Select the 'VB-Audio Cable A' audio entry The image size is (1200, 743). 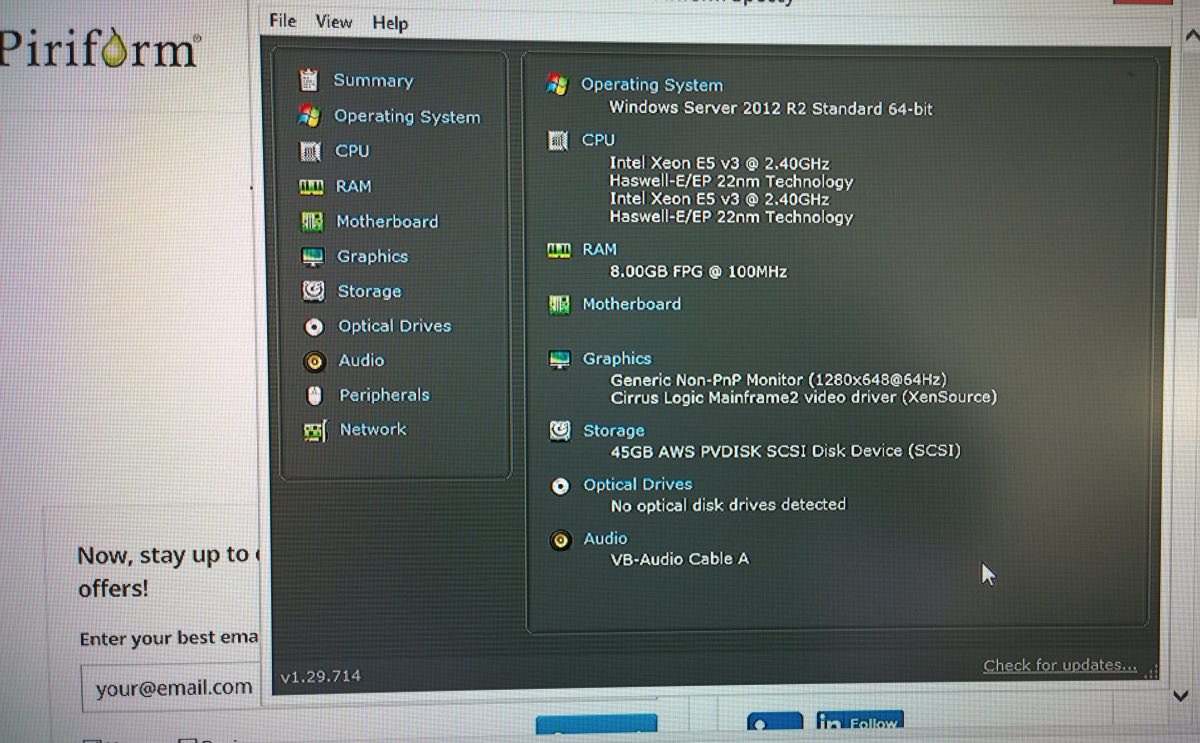point(680,559)
